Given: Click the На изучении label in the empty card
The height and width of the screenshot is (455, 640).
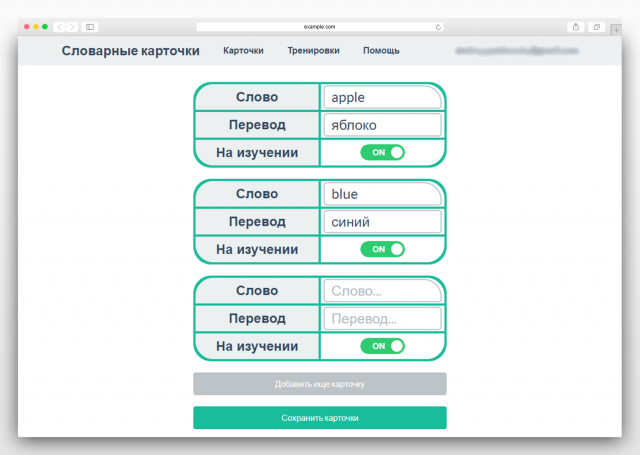Looking at the screenshot, I should pyautogui.click(x=257, y=346).
